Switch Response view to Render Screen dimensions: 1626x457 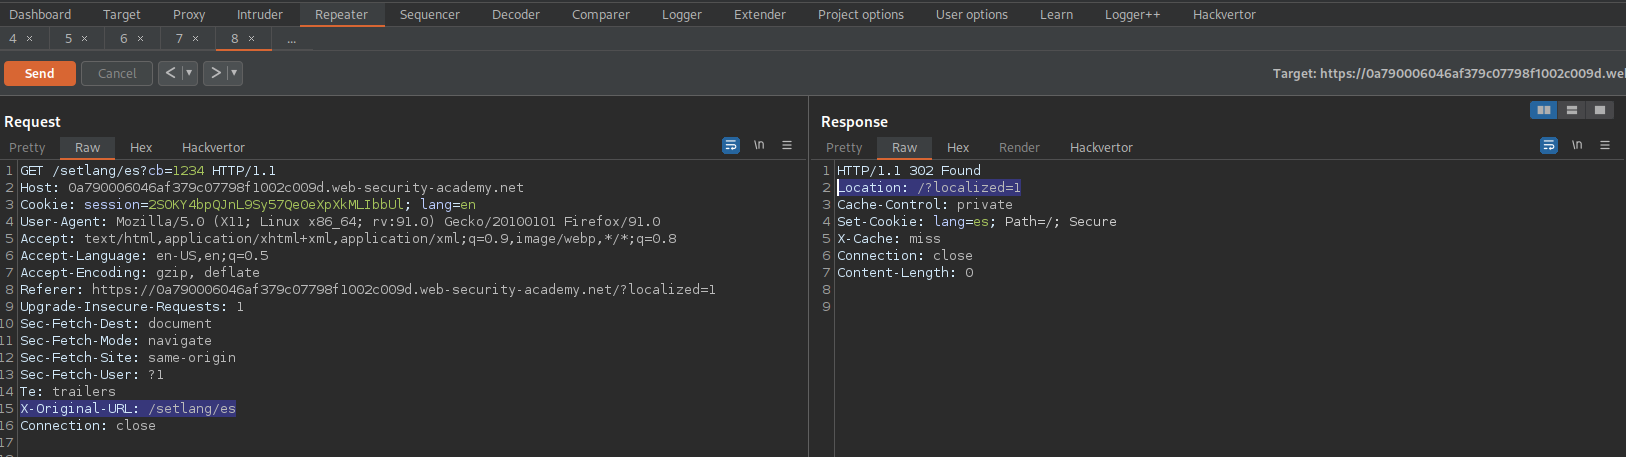1019,147
